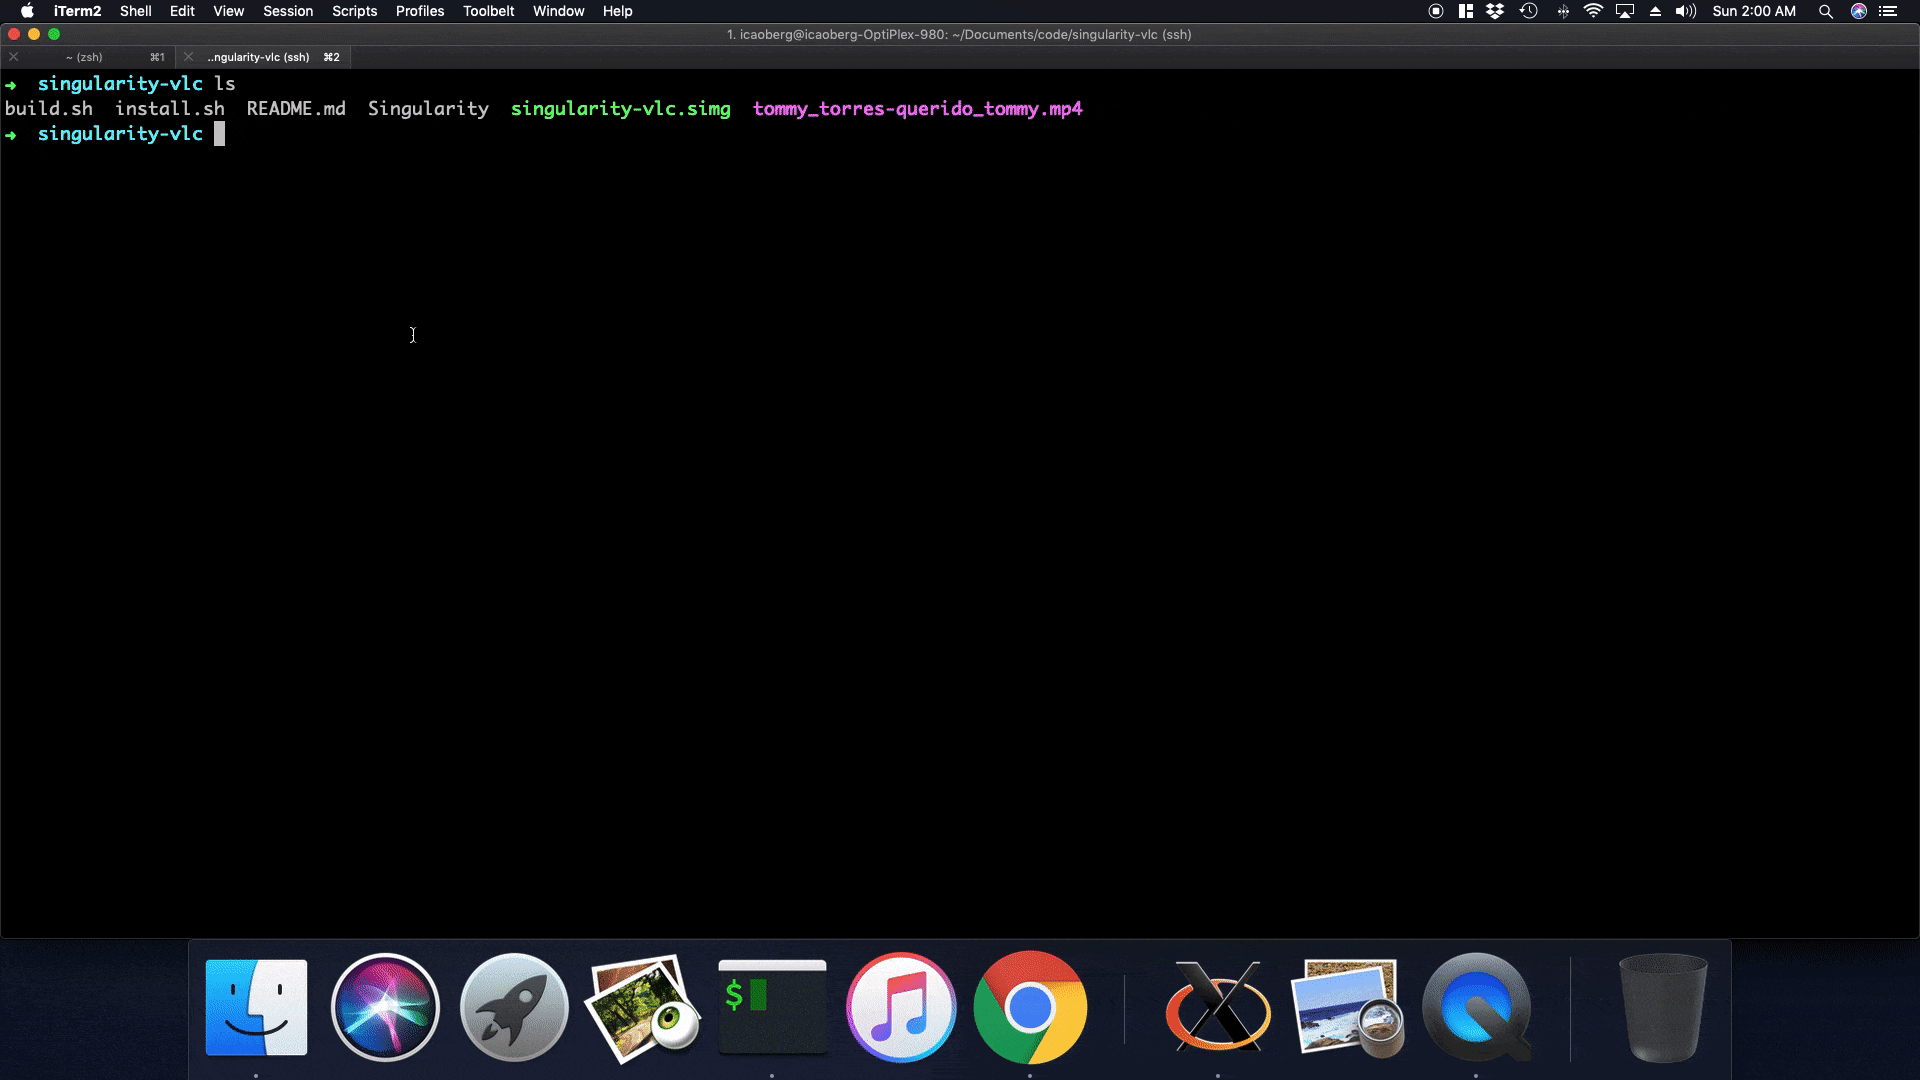Open Siri from the Dock
The height and width of the screenshot is (1080, 1920).
click(x=384, y=1006)
